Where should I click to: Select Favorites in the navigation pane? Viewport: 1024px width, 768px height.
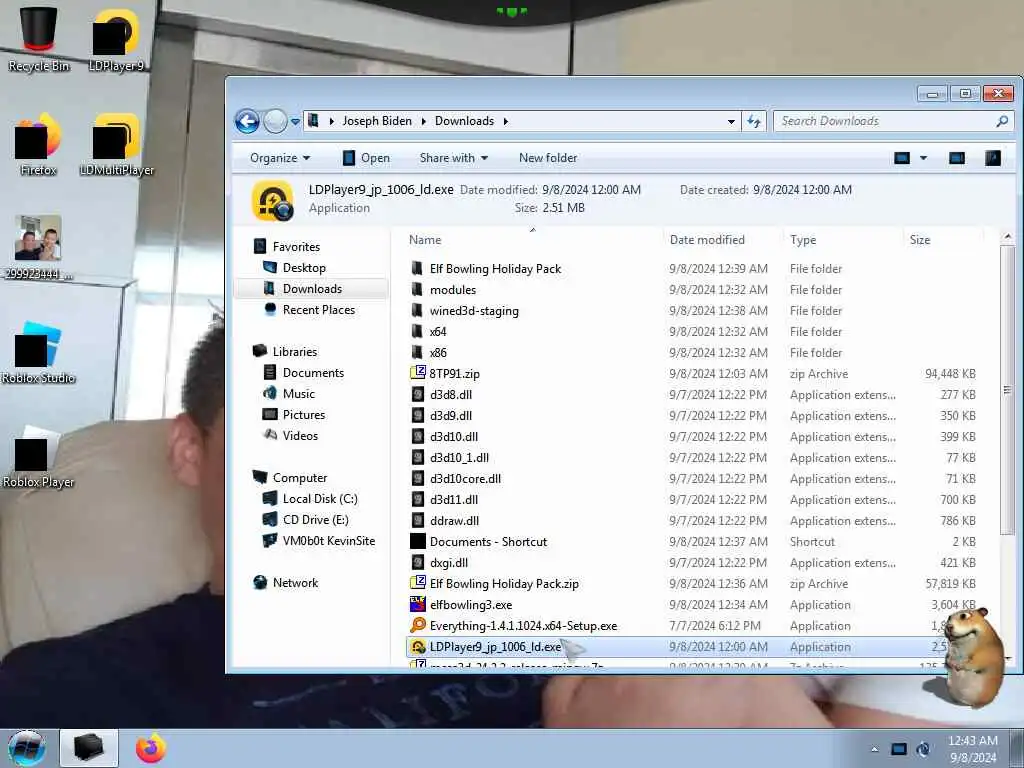(286, 247)
